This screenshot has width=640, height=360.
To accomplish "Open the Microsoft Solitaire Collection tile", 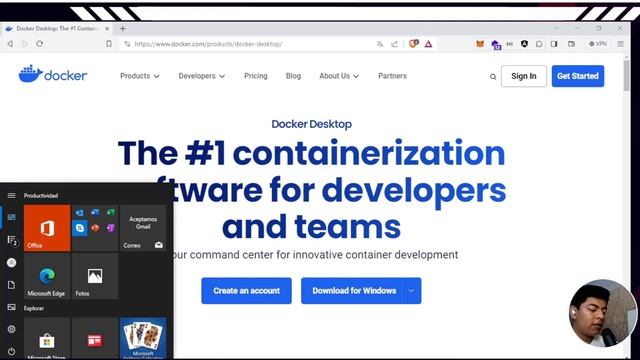I will [143, 339].
